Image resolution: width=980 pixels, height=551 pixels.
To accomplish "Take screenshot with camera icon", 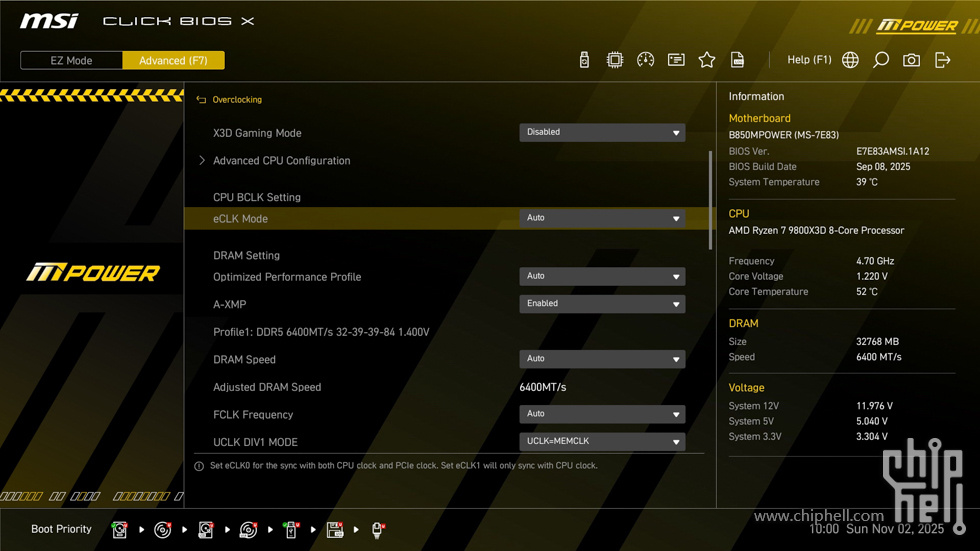I will [911, 60].
